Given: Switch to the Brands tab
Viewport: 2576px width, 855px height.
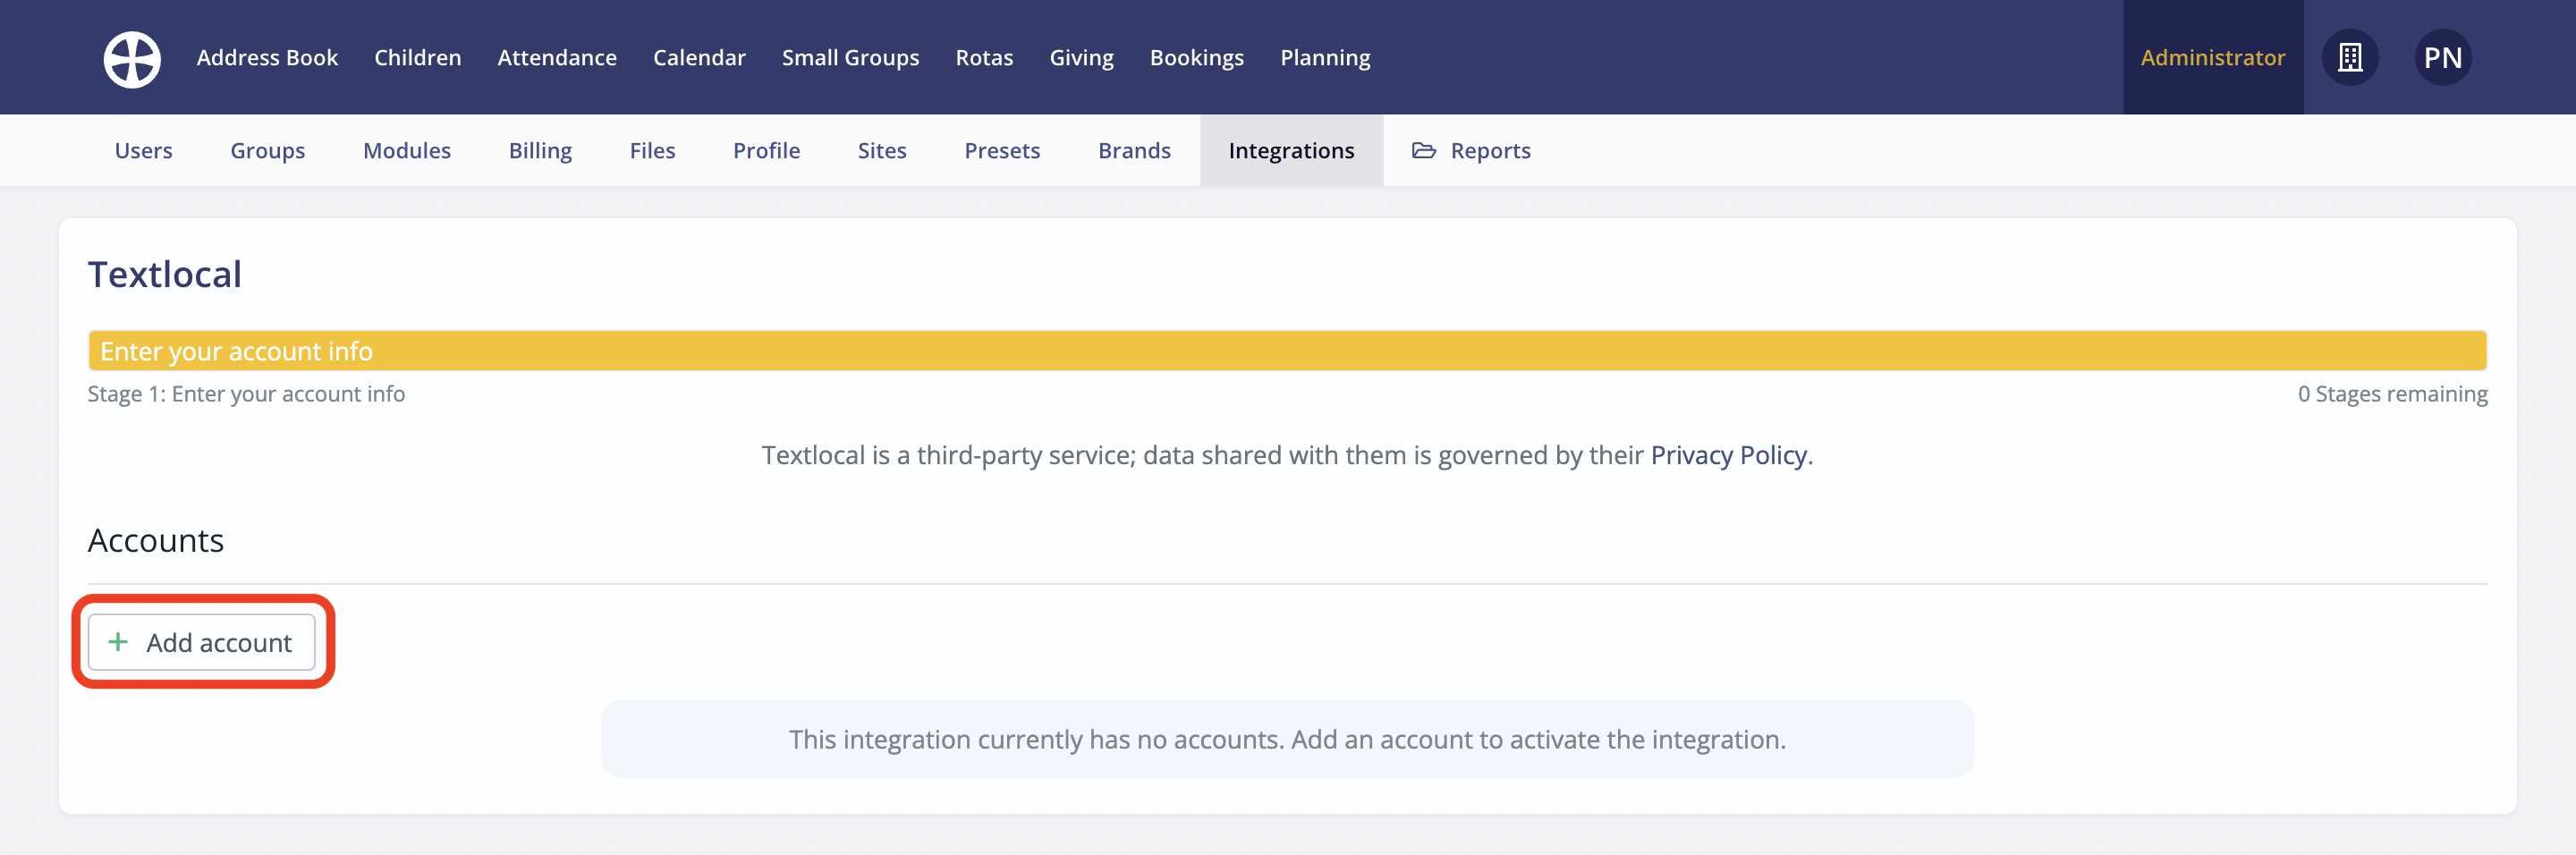Looking at the screenshot, I should tap(1134, 150).
